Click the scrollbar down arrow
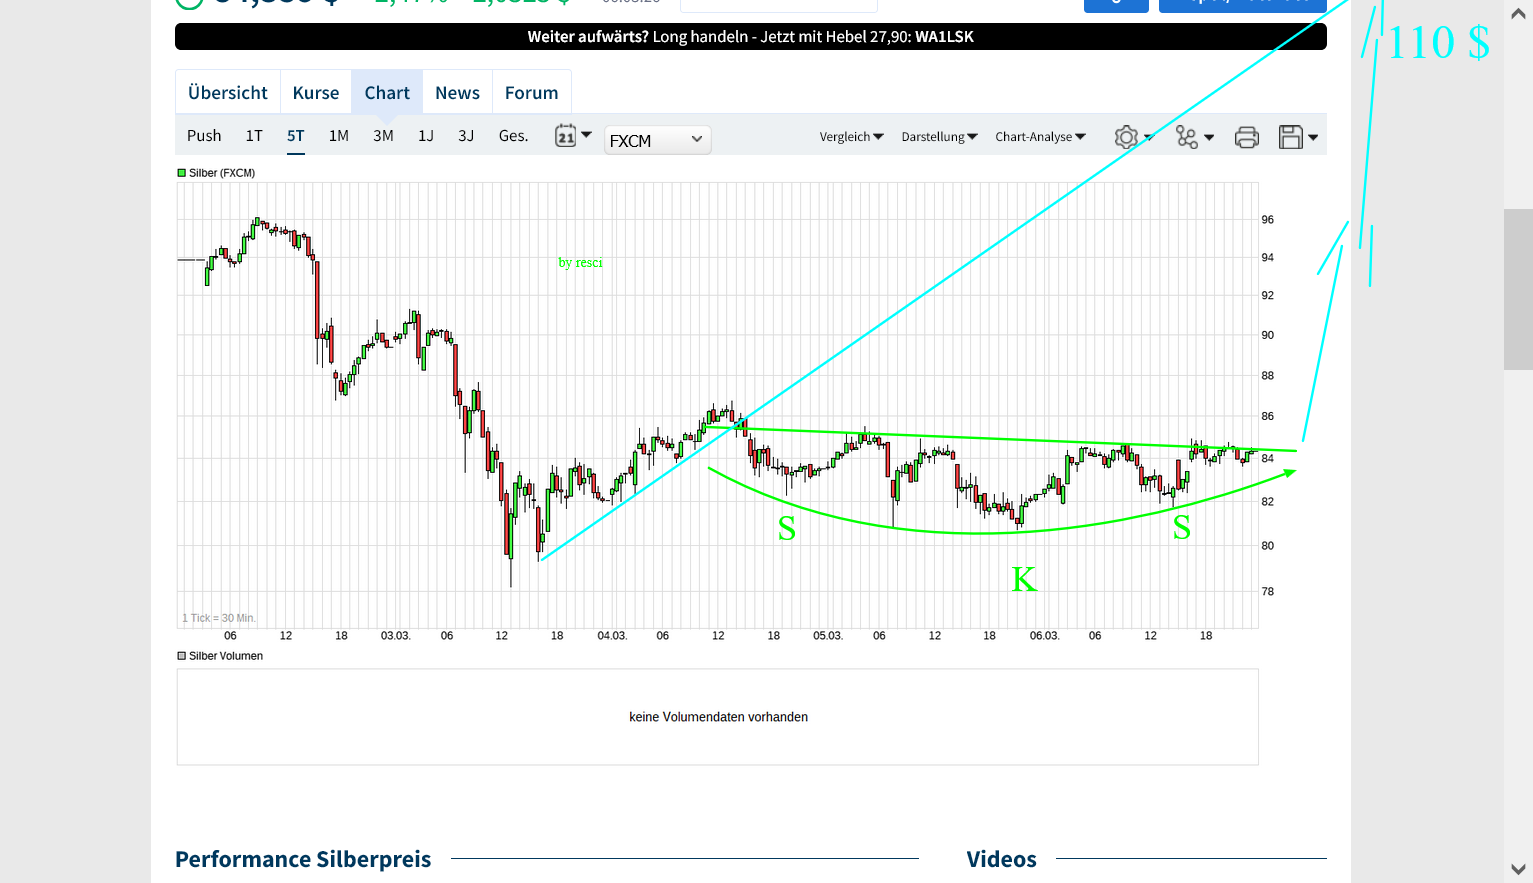 1518,869
